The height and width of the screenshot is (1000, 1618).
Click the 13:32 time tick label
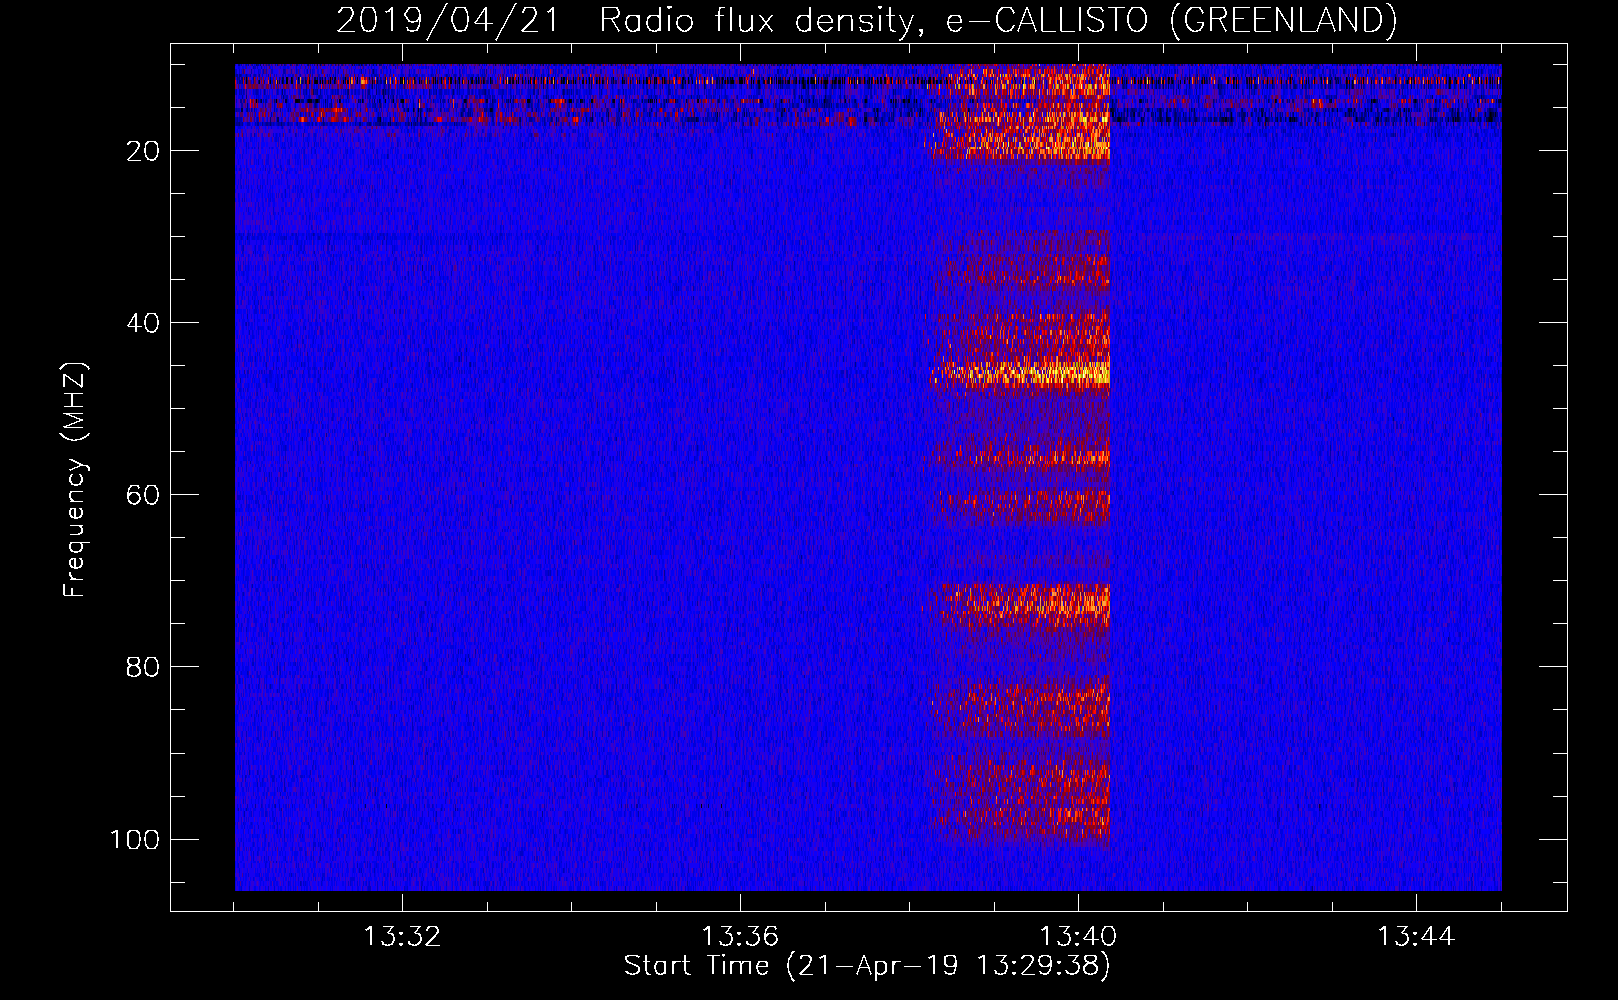402,937
